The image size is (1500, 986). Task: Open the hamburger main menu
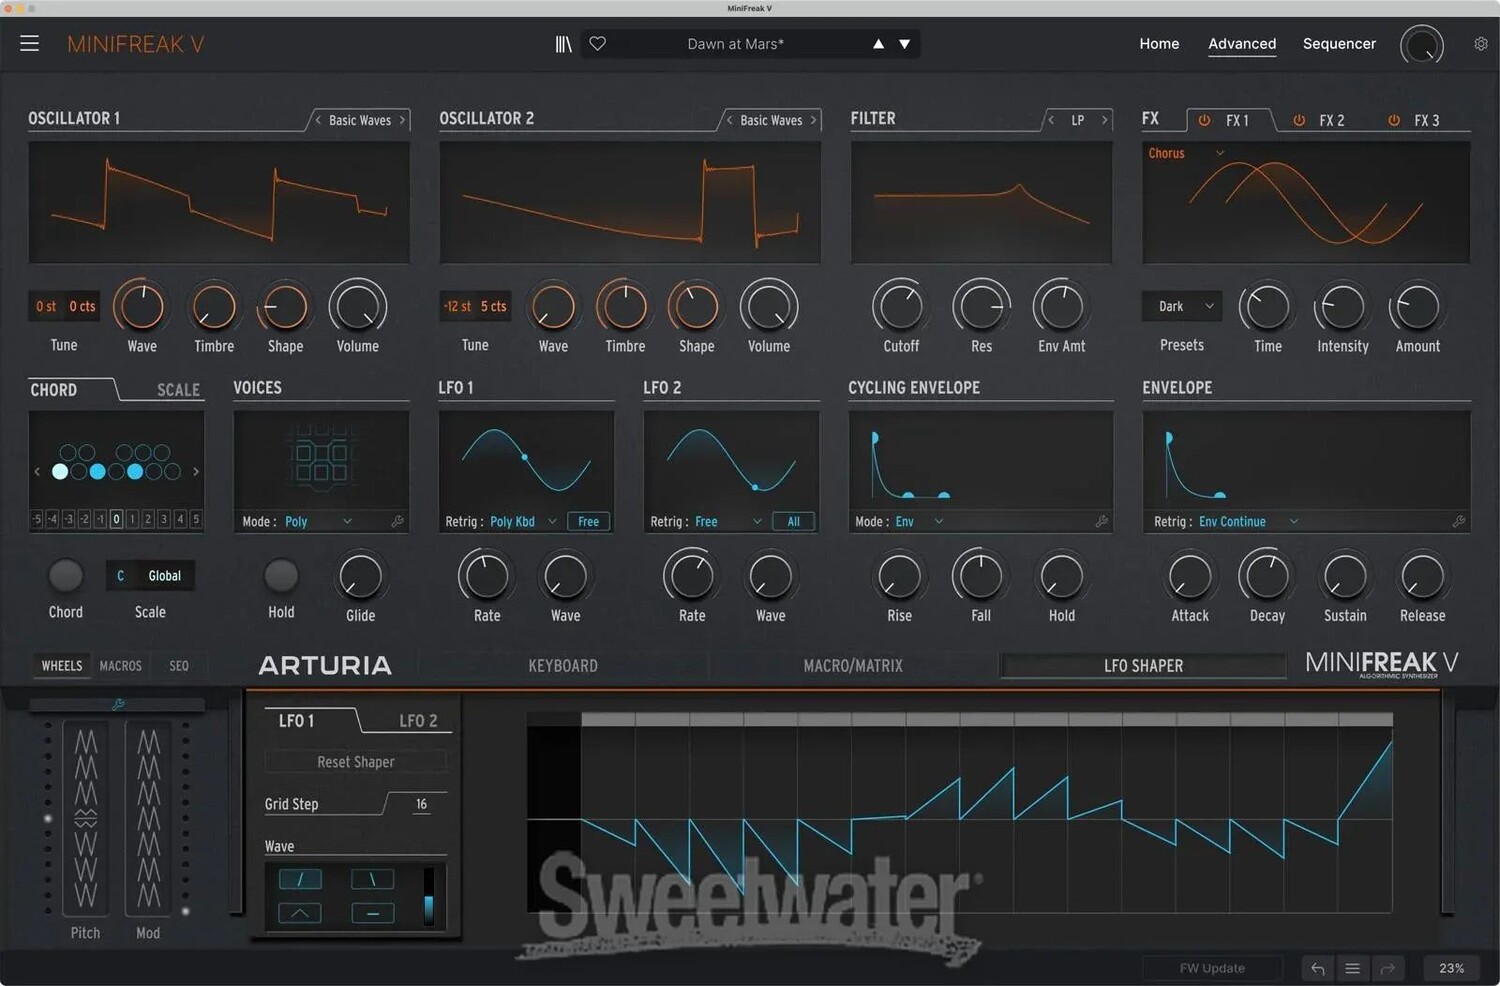pos(29,44)
